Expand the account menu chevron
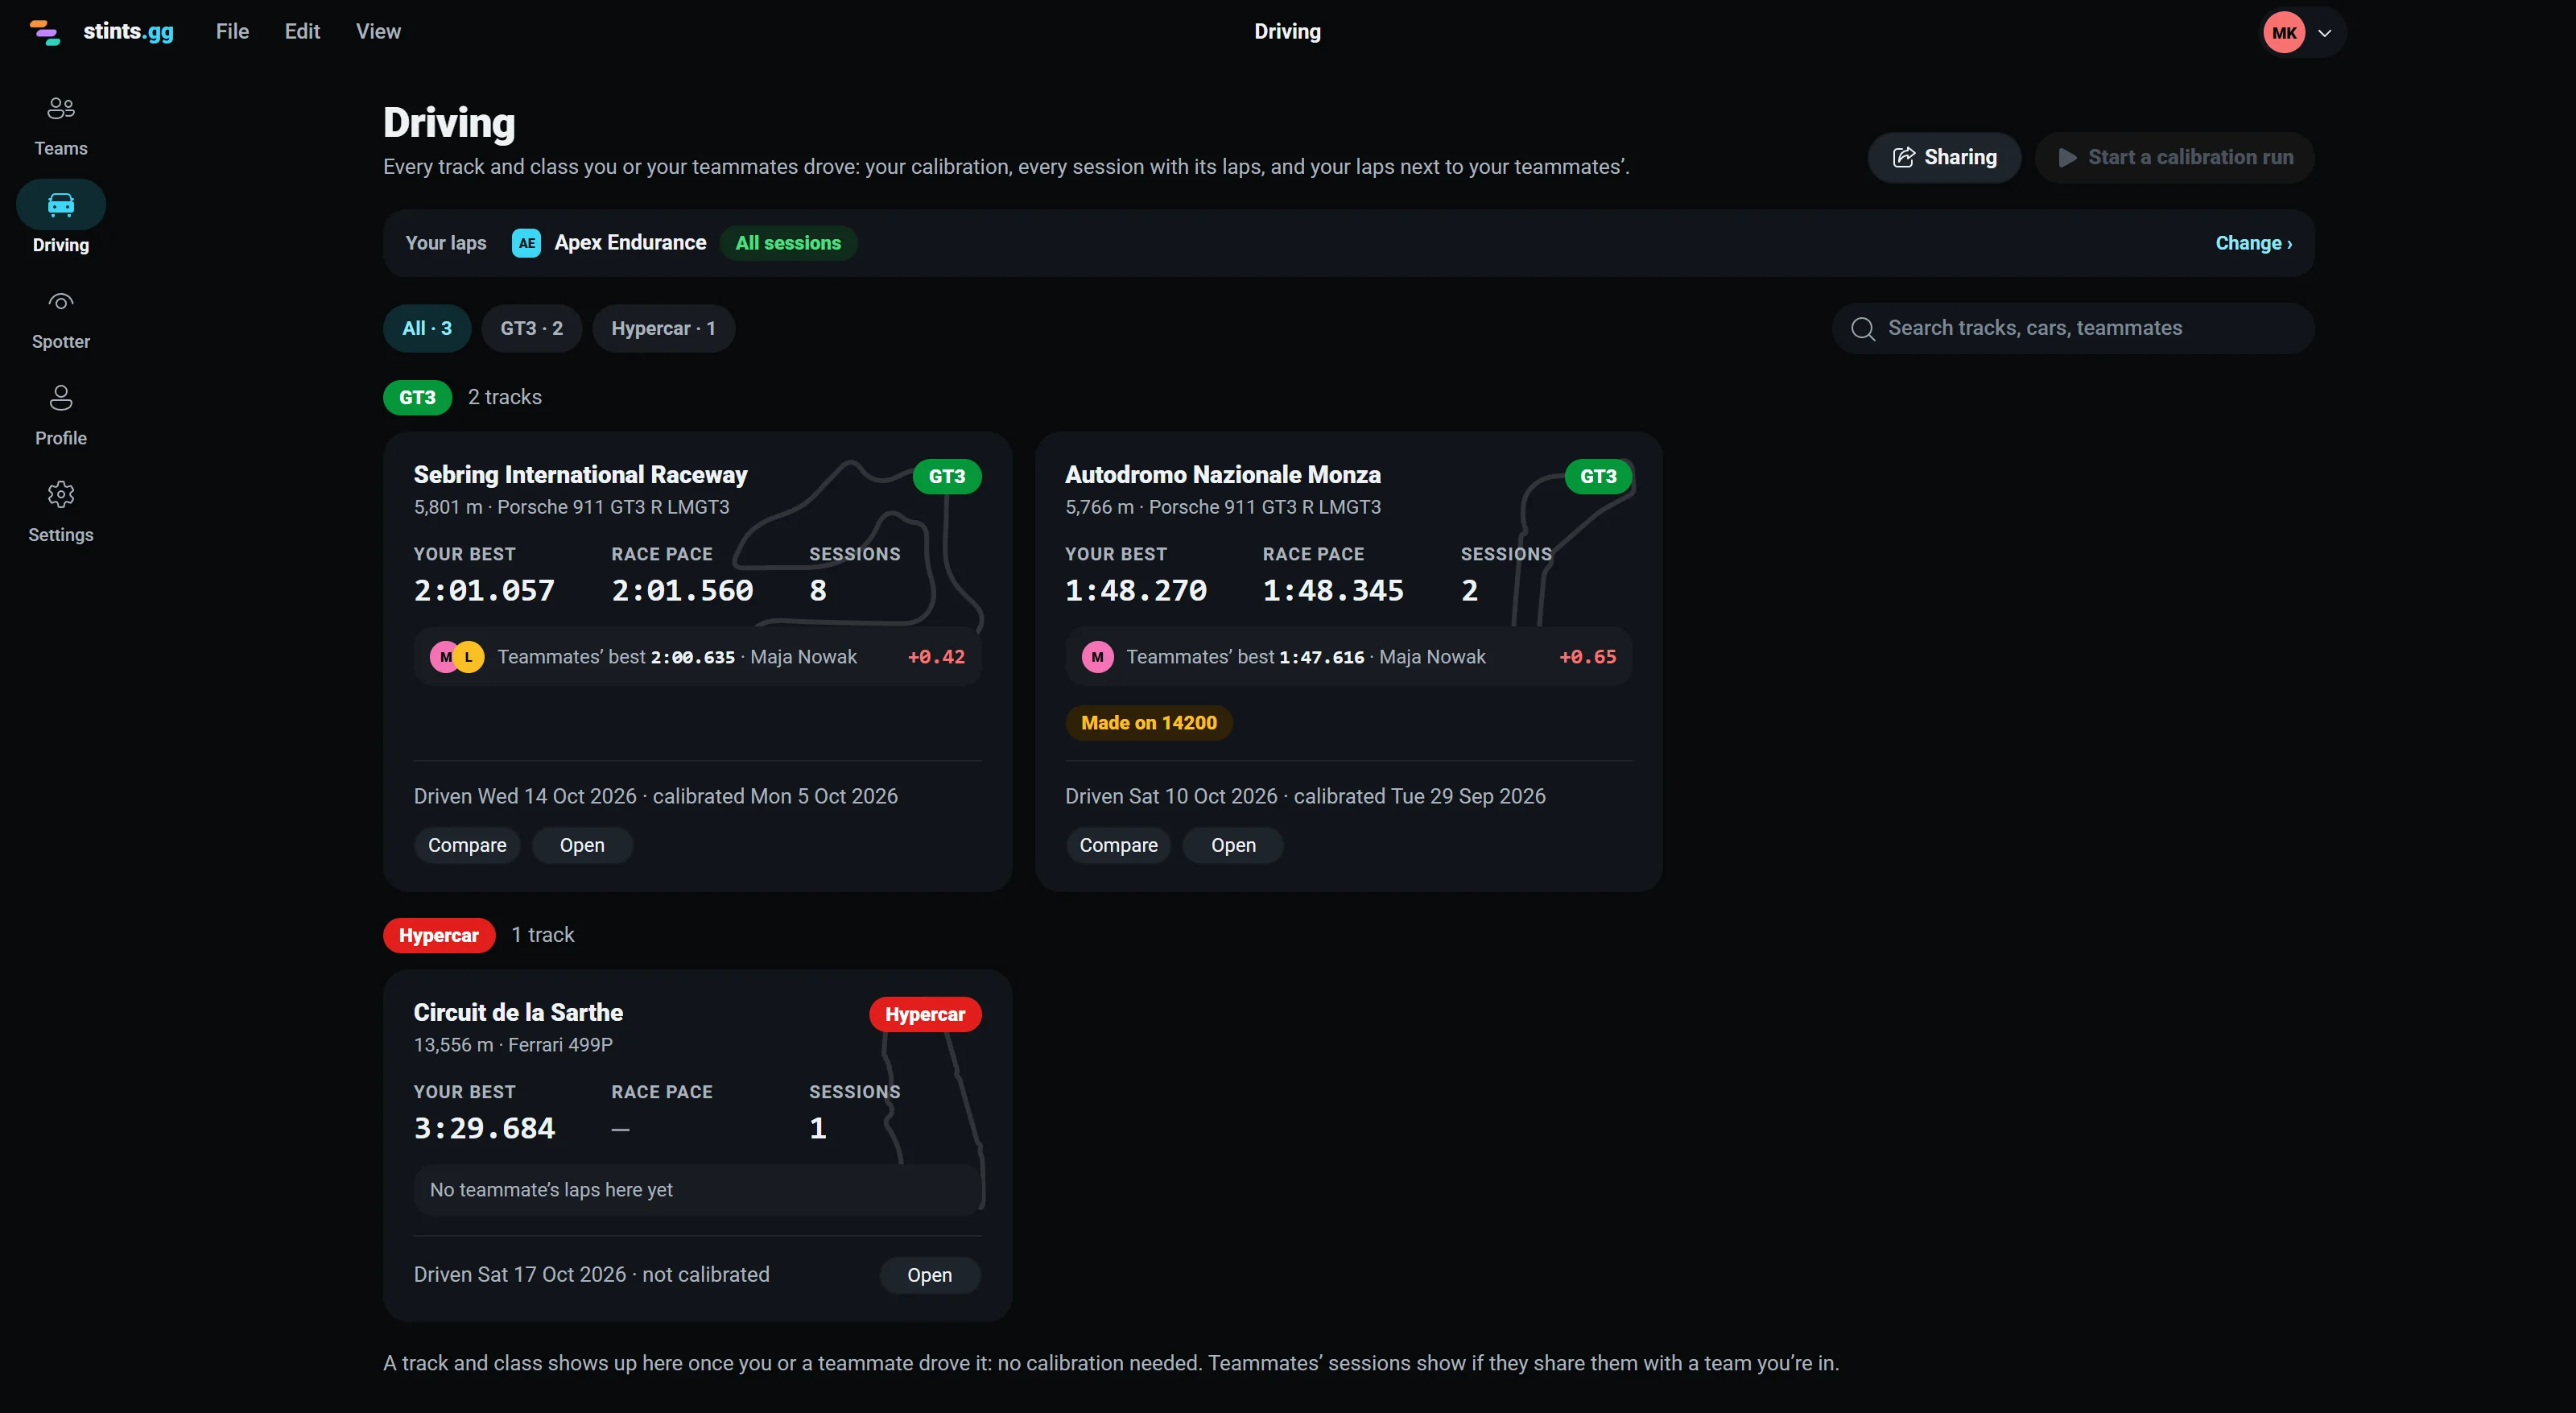 tap(2325, 32)
